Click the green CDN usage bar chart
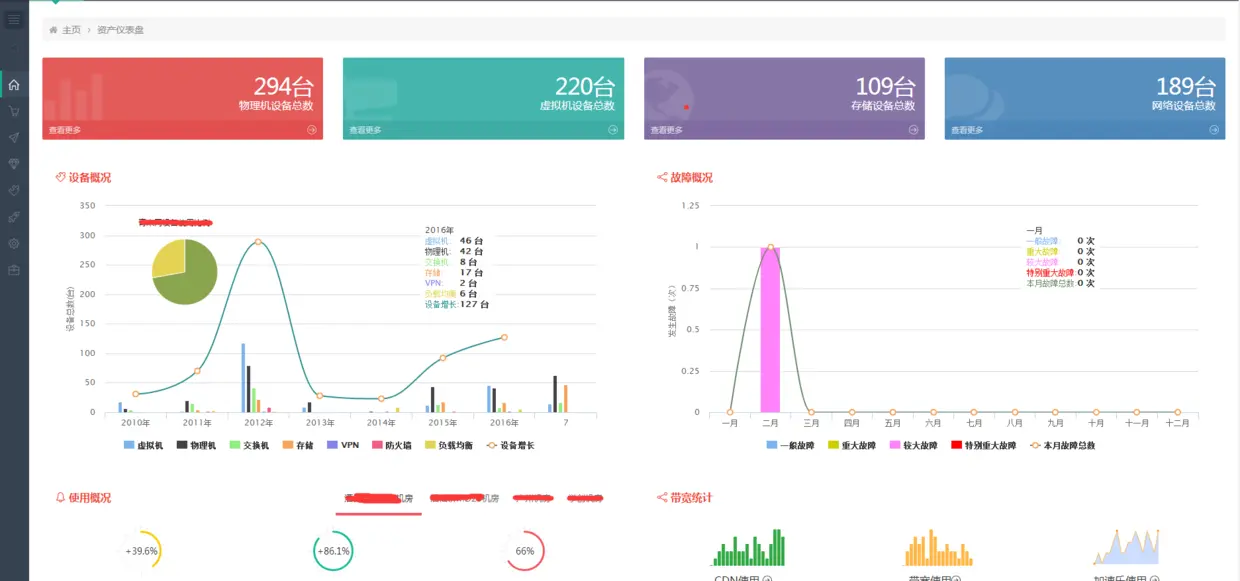The image size is (1240, 581). pyautogui.click(x=748, y=548)
